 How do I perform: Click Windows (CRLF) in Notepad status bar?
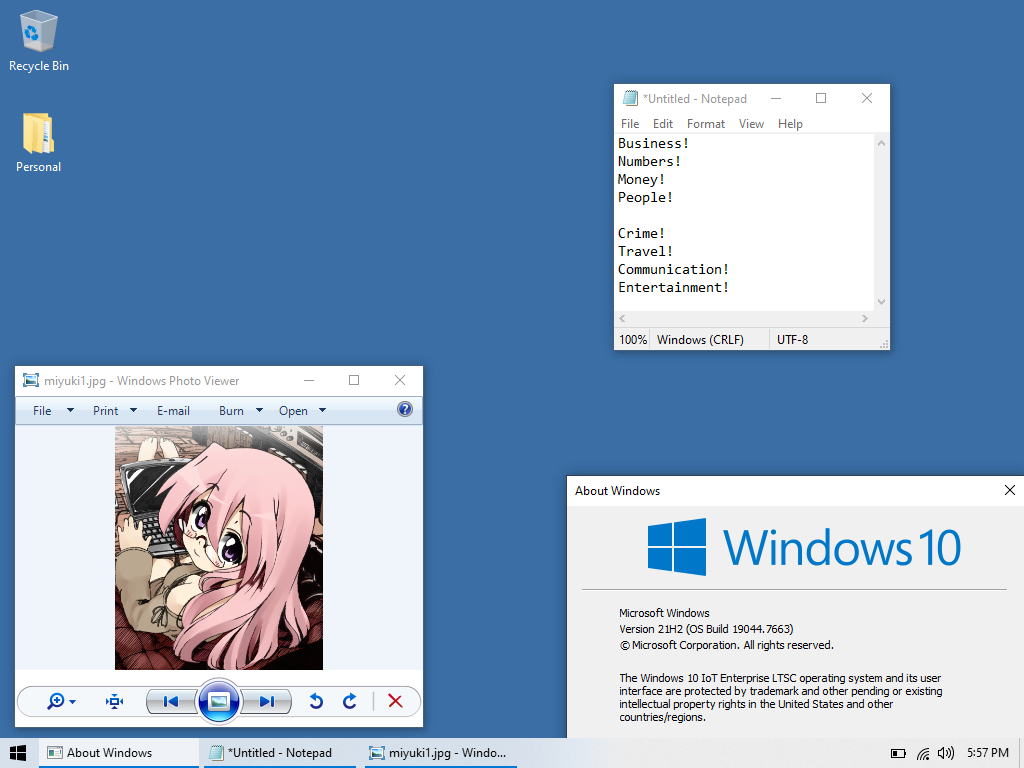(x=700, y=340)
